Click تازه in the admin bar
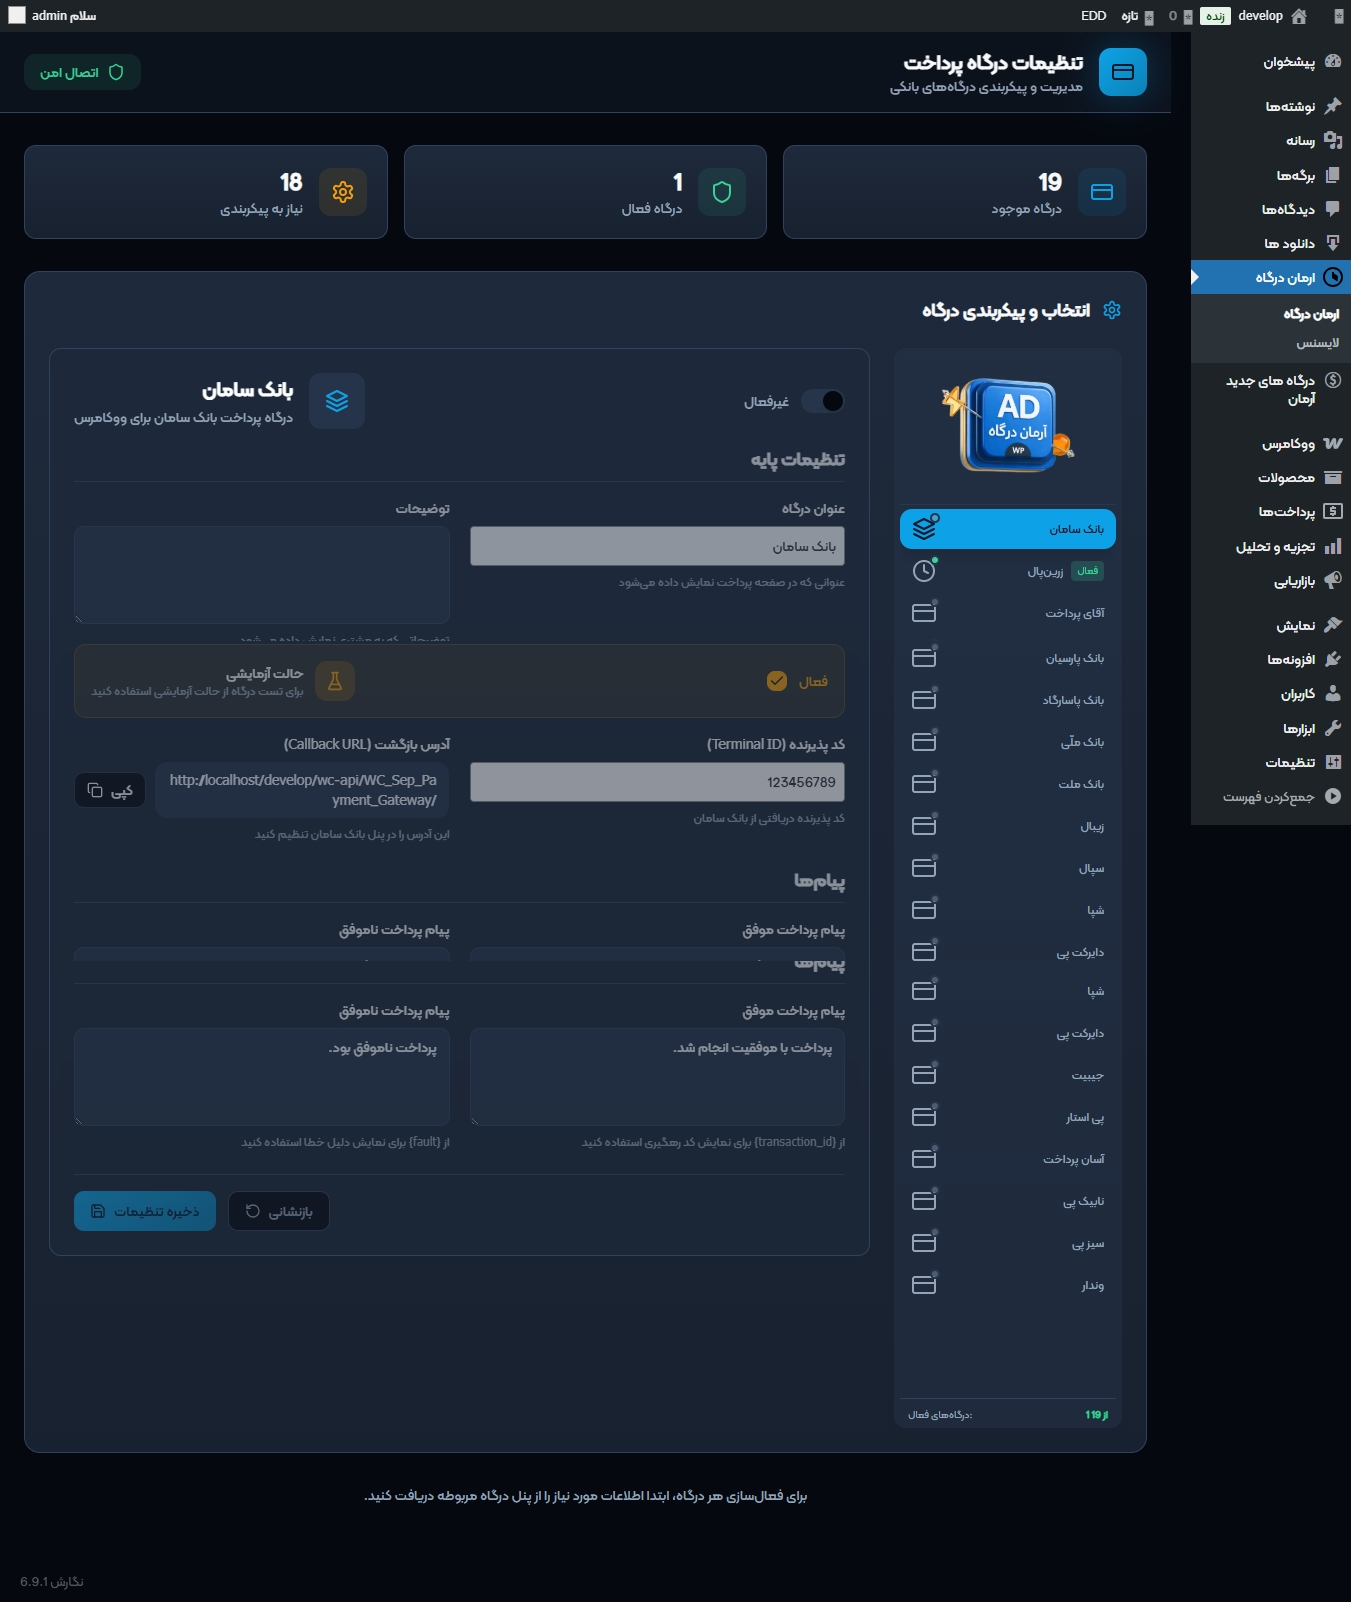This screenshot has height=1602, width=1351. click(1137, 16)
